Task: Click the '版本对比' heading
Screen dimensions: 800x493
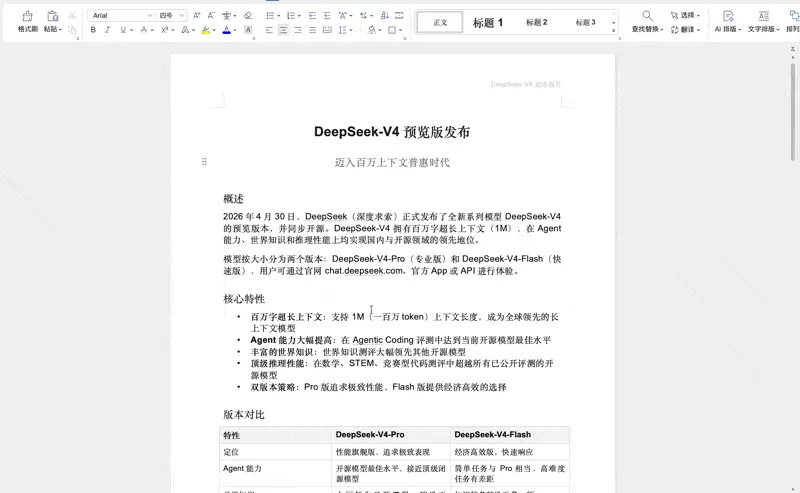Action: [244, 414]
